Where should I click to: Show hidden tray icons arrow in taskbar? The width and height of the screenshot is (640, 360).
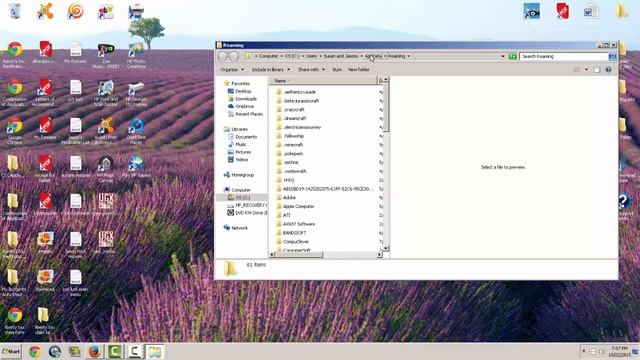[x=583, y=351]
